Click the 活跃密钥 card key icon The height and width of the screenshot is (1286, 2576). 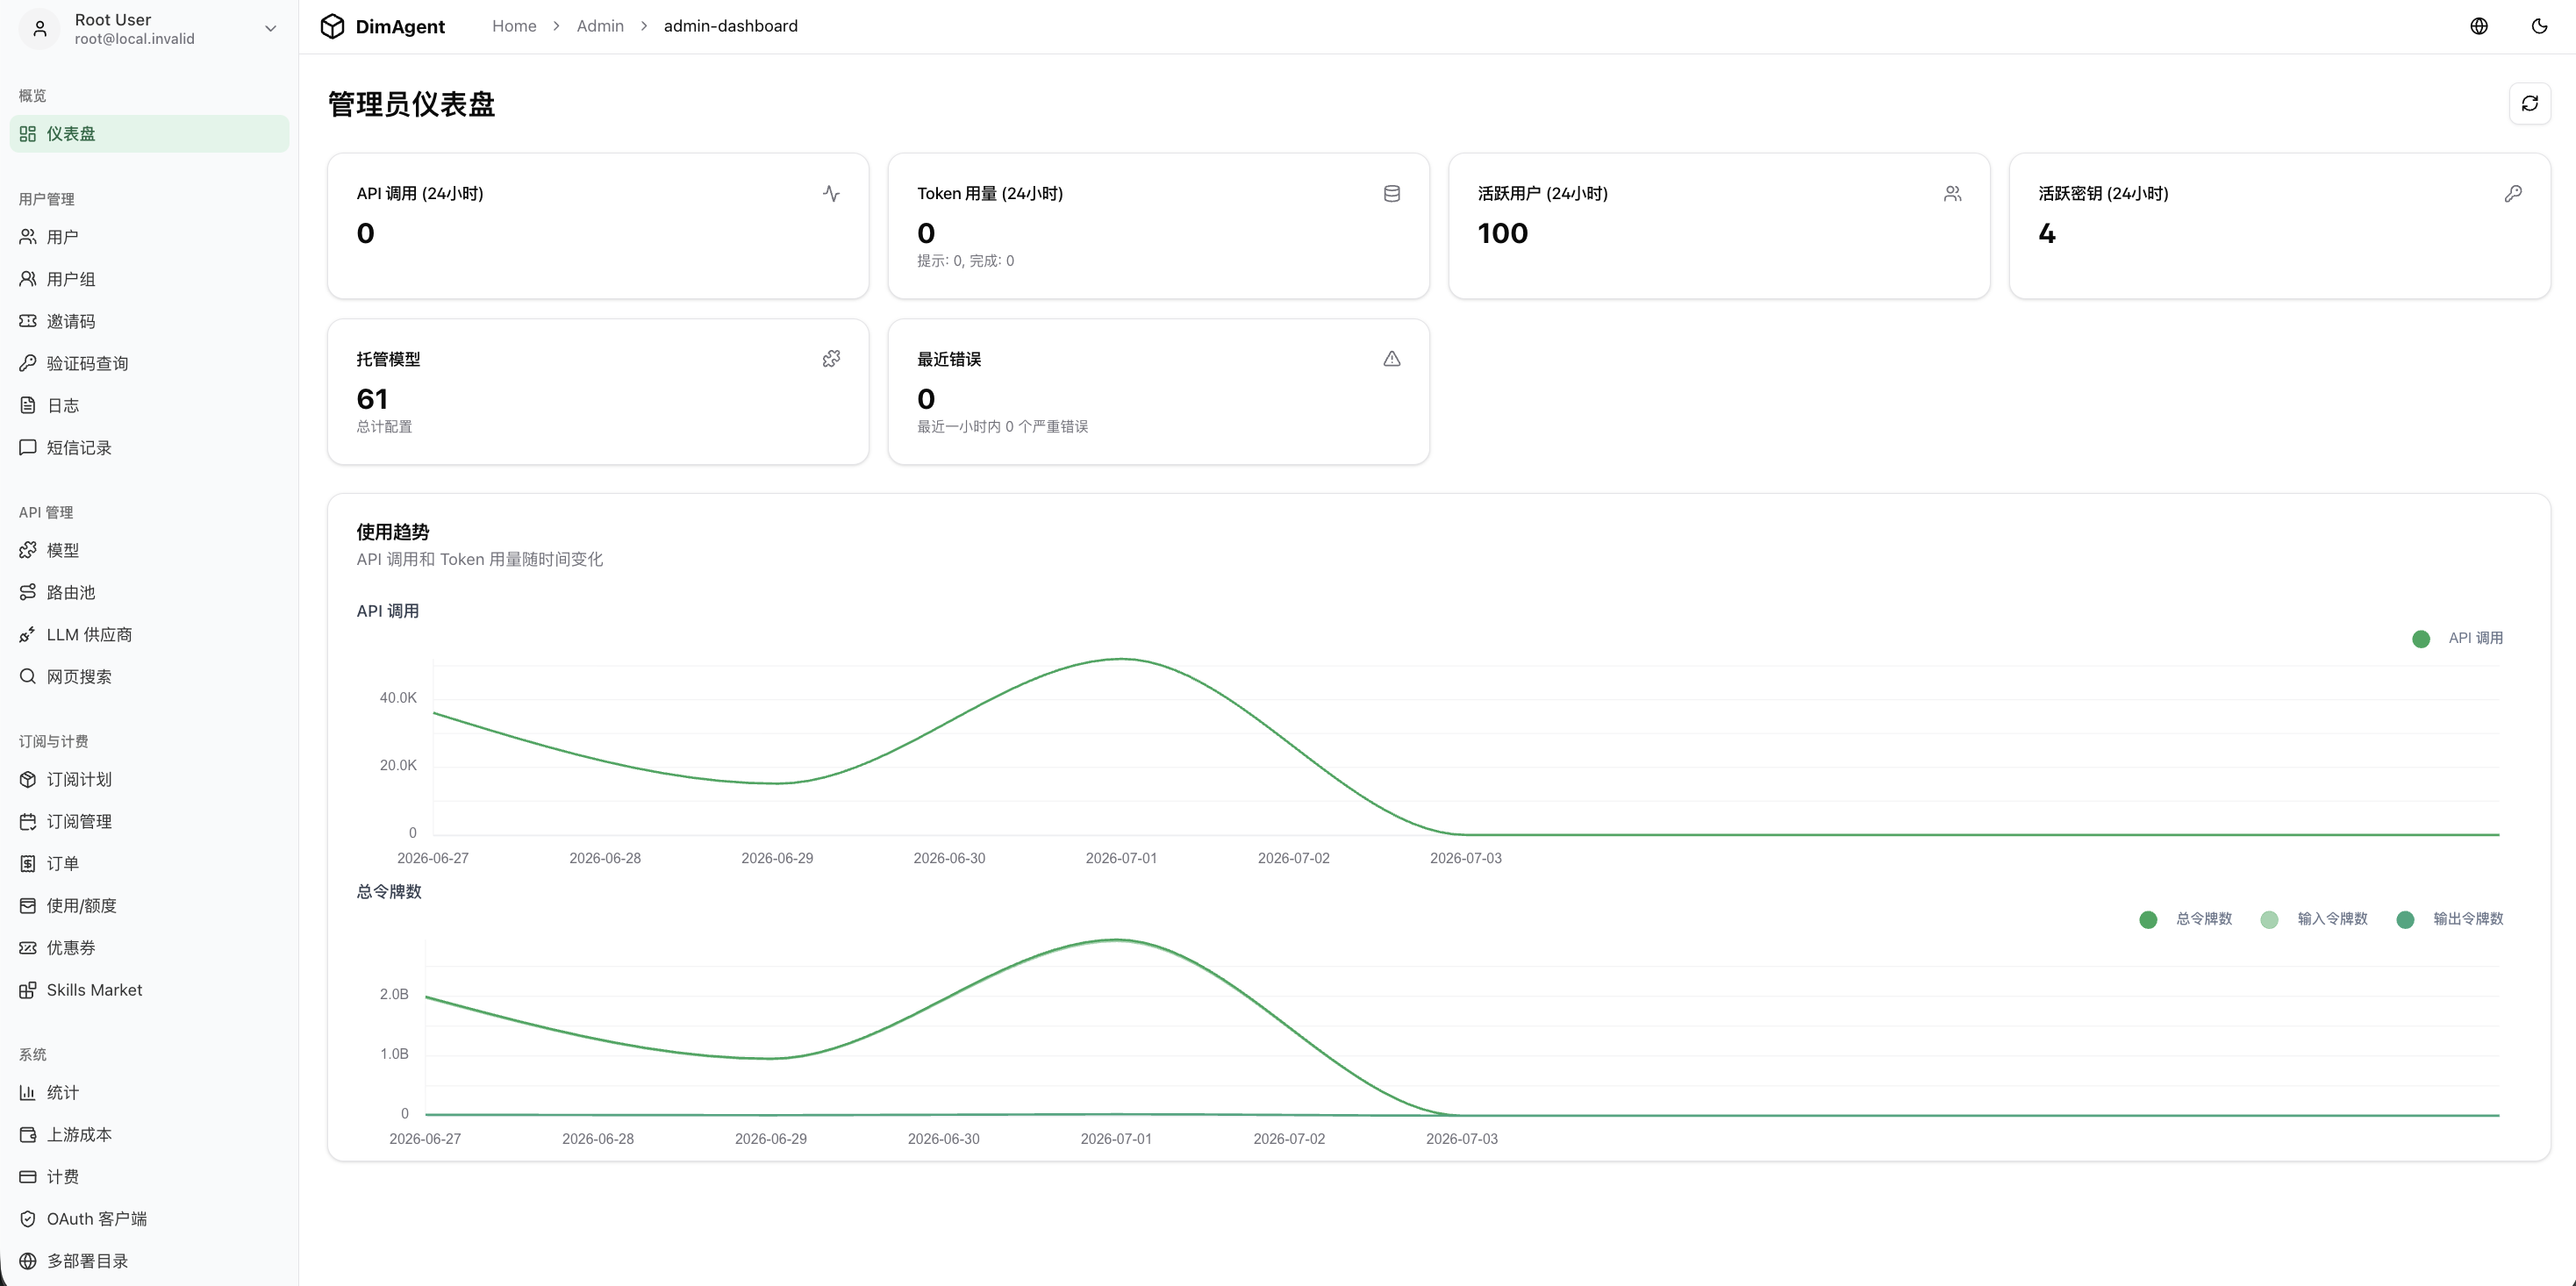[x=2513, y=193]
